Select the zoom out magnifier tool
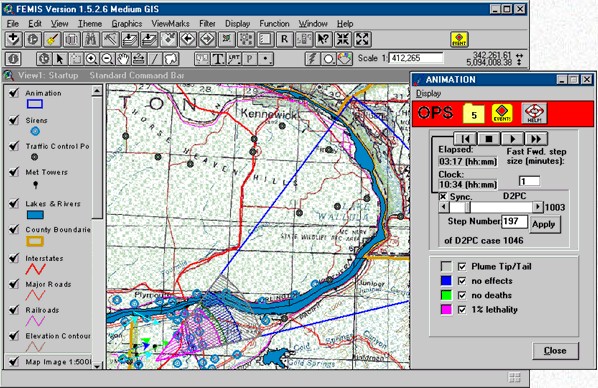The width and height of the screenshot is (598, 388). 108,59
